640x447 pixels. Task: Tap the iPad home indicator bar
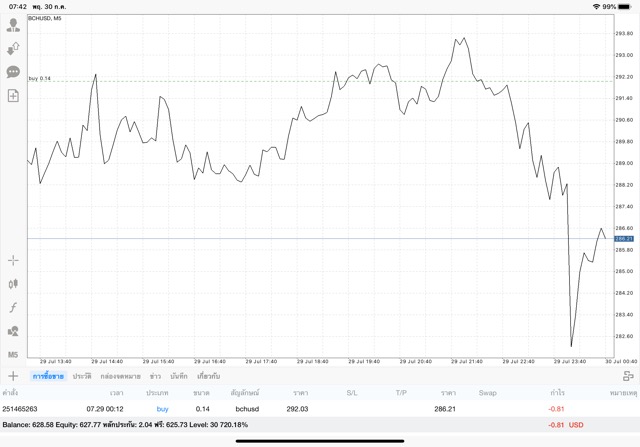coord(320,441)
